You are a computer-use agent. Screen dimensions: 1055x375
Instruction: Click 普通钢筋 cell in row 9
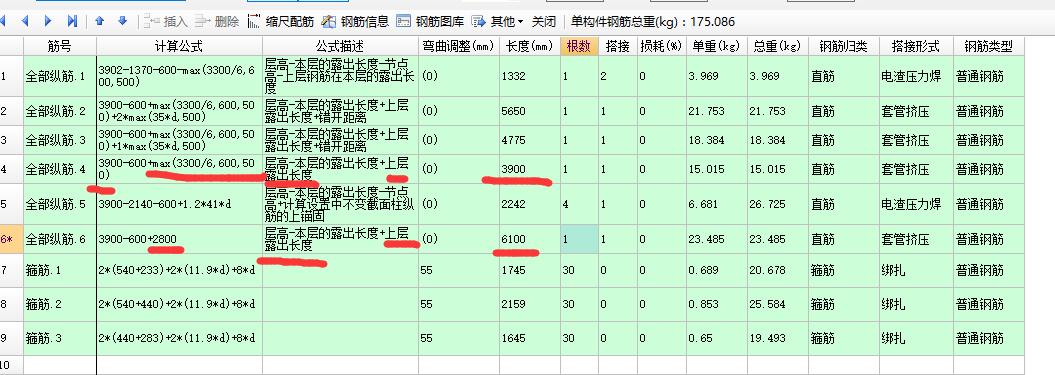pos(988,339)
